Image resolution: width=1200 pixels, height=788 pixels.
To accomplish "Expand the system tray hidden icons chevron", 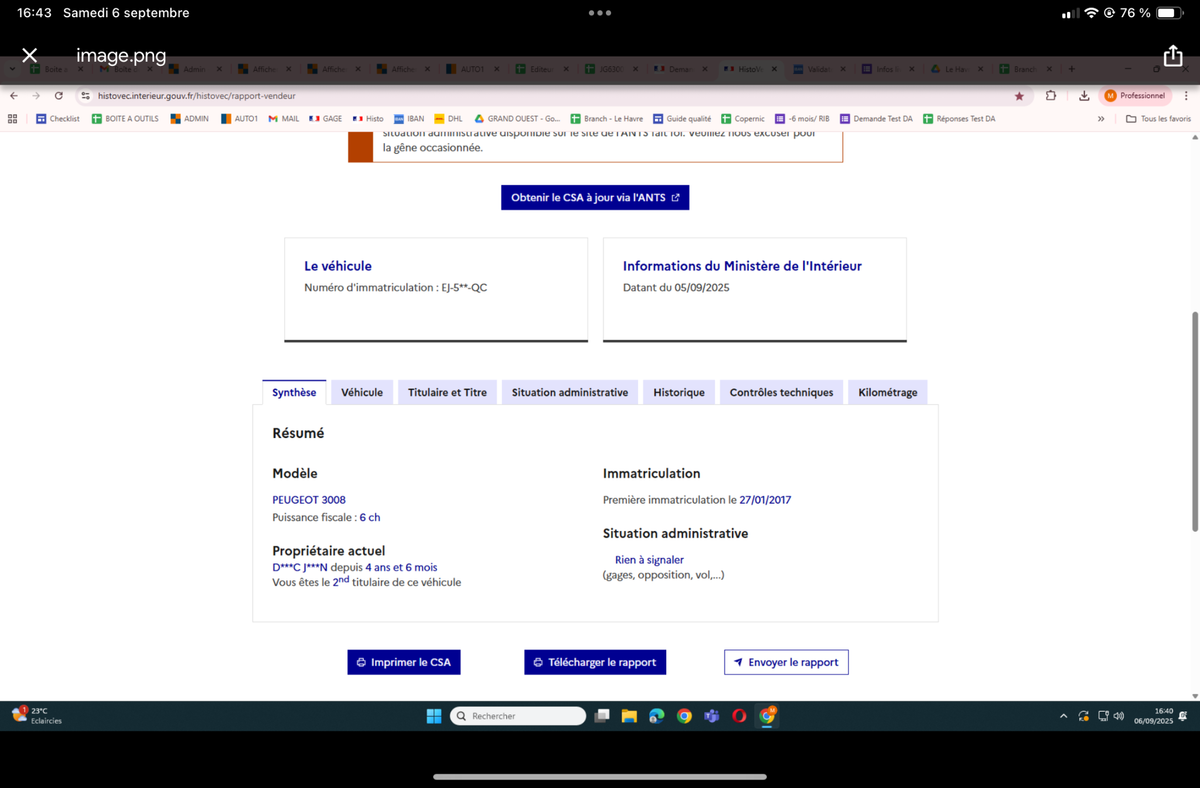I will (1064, 716).
